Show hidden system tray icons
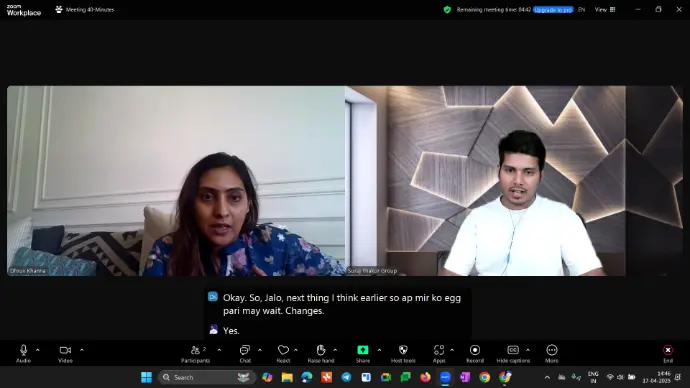The image size is (690, 388). [547, 377]
